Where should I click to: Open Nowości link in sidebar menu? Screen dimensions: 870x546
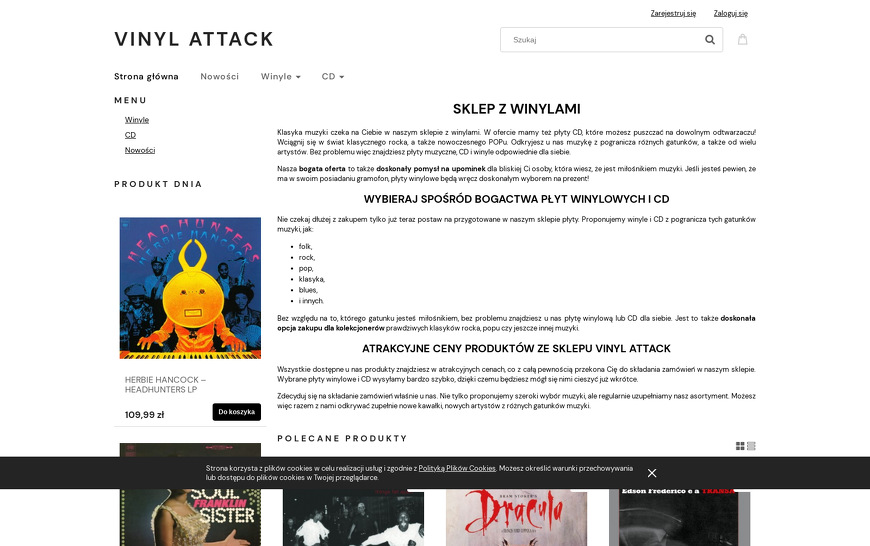point(140,150)
